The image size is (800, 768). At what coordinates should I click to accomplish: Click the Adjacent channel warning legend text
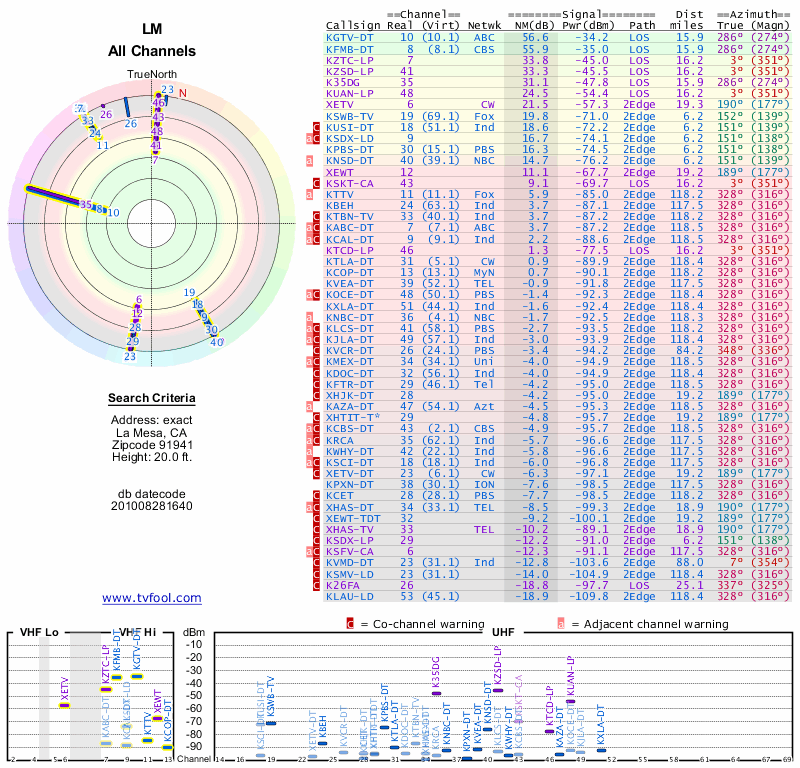(x=656, y=624)
